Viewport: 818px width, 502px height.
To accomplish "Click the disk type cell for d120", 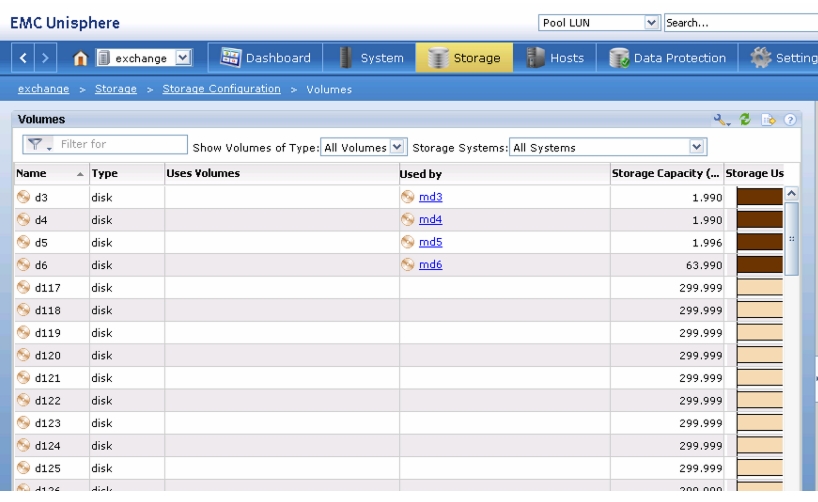I will [x=127, y=355].
